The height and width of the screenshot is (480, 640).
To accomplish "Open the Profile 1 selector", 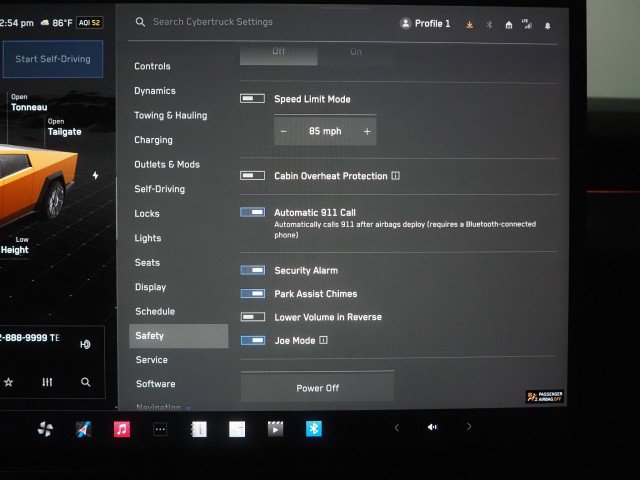I will point(425,23).
